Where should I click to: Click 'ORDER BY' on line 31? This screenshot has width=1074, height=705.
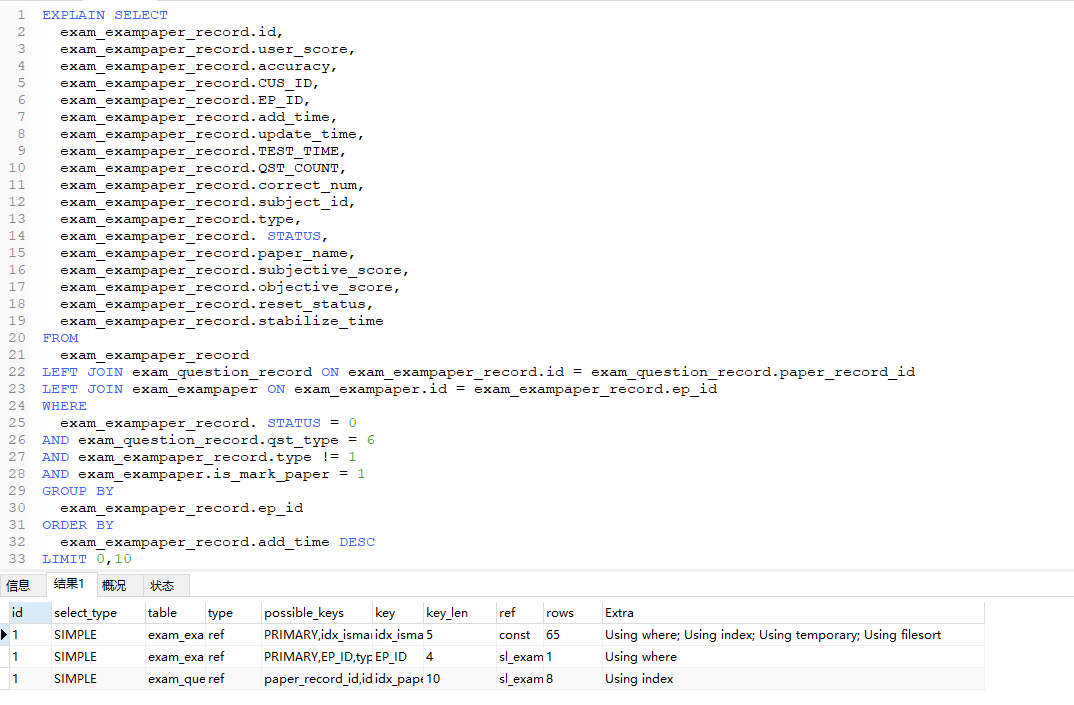[78, 525]
